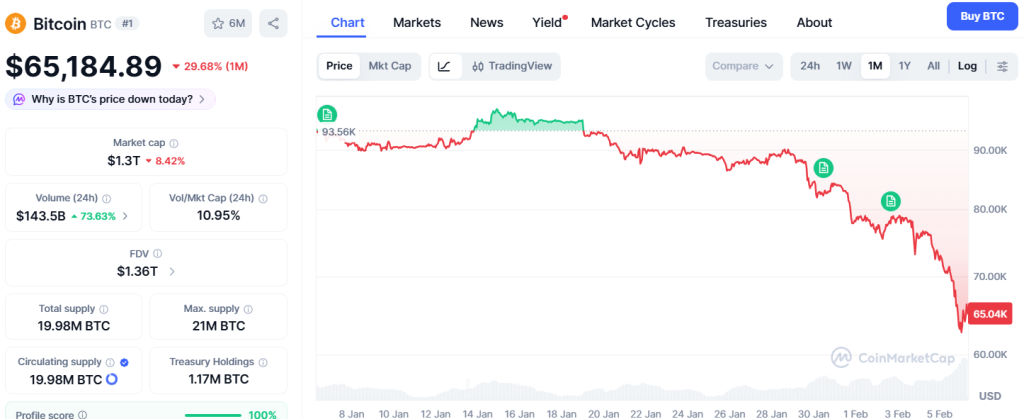1024x419 pixels.
Task: Click the Market cap info icon
Action: coord(174,144)
